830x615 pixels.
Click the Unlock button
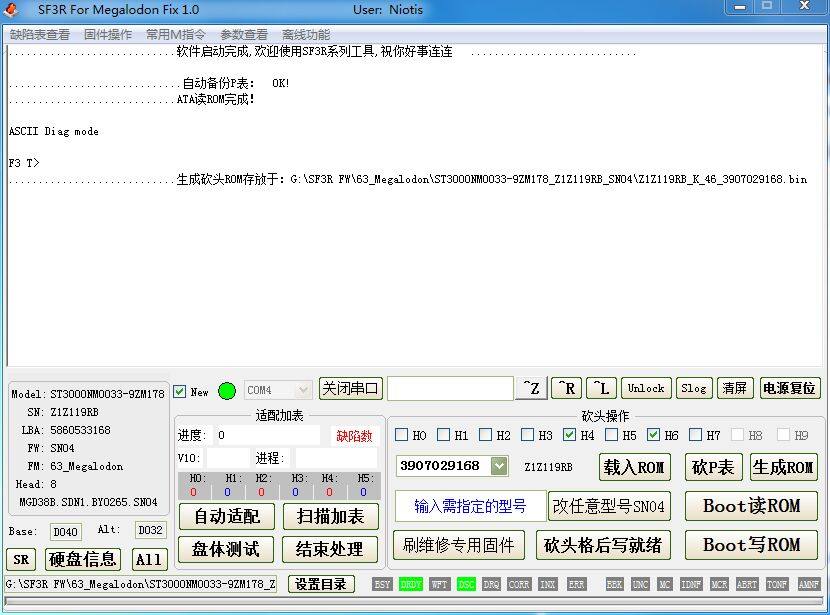pos(646,389)
